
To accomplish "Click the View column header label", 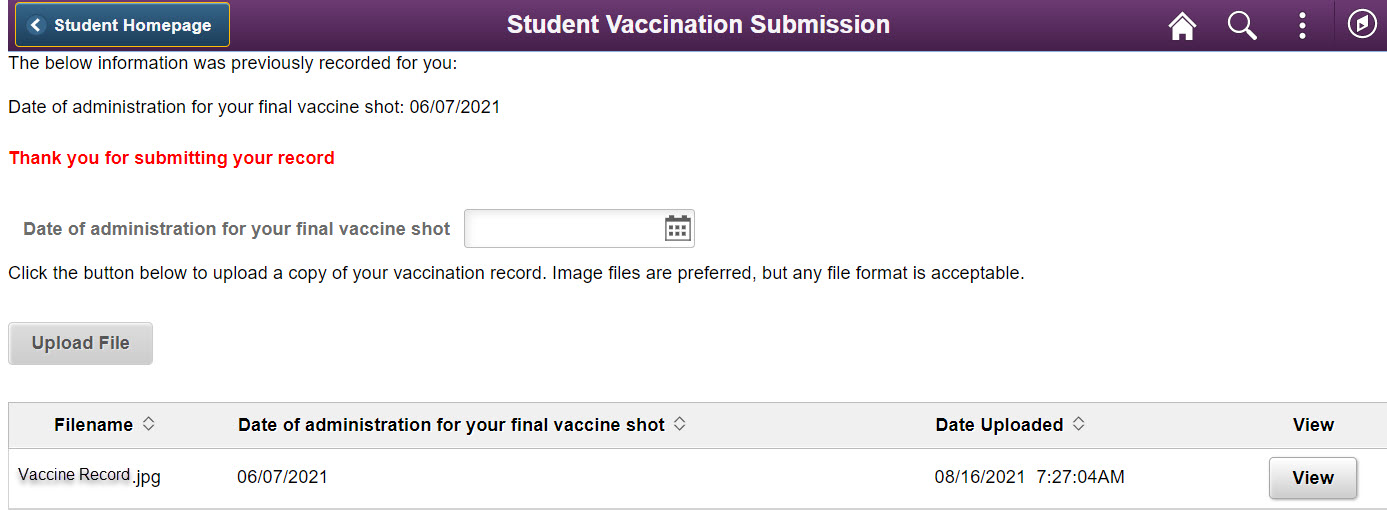I will tap(1313, 425).
